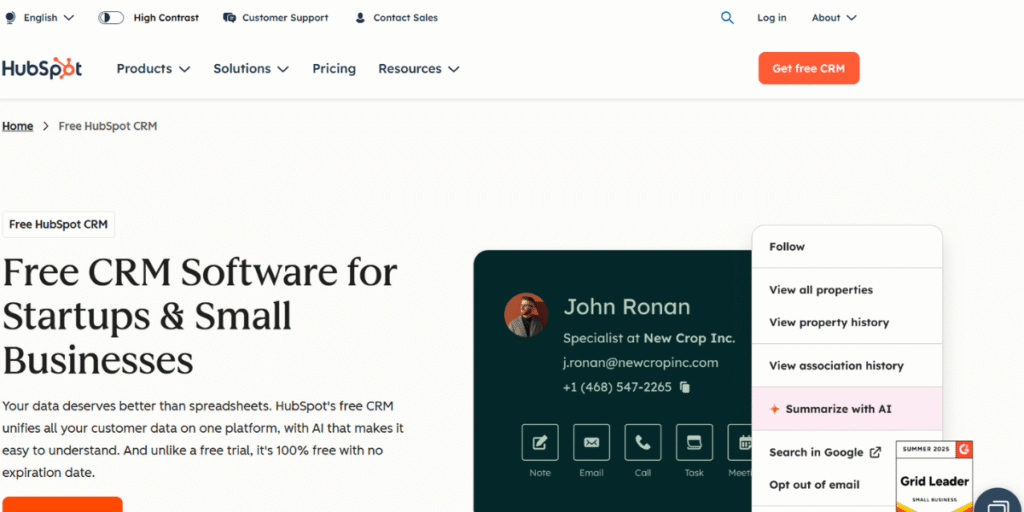Expand the Products menu
The height and width of the screenshot is (512, 1024).
tap(153, 69)
